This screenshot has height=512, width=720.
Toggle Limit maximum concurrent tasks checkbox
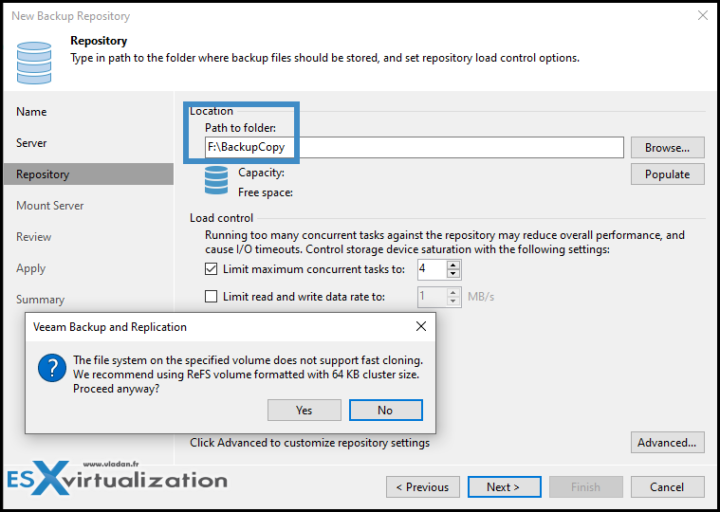pyautogui.click(x=211, y=269)
